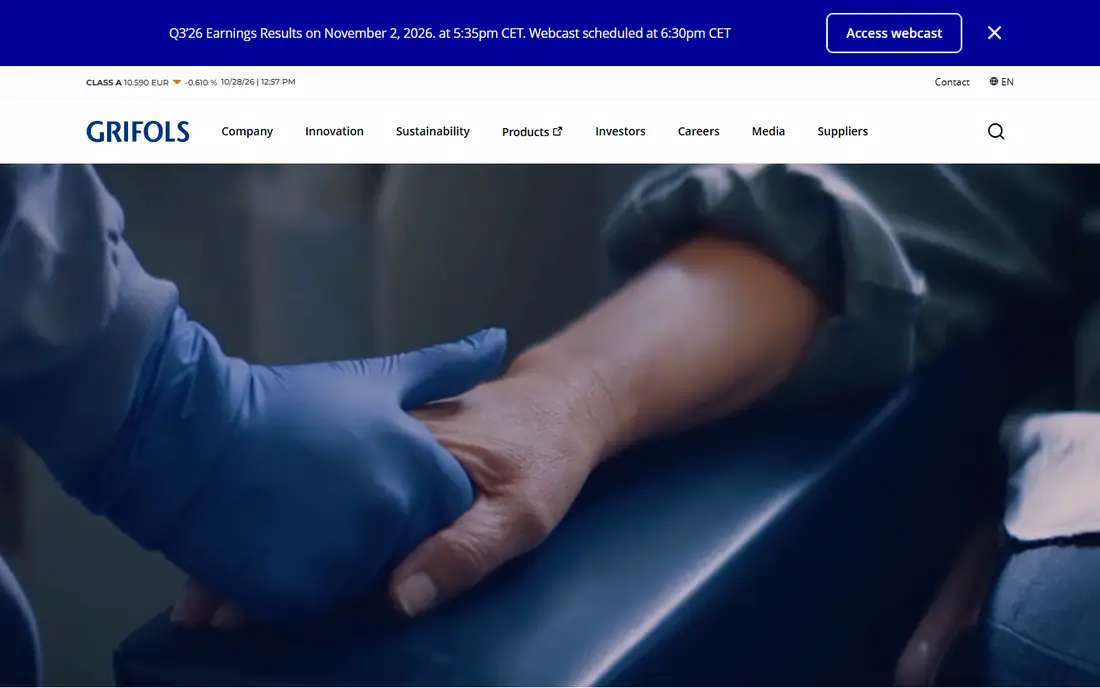Click the CLASS A stock label
Image resolution: width=1100 pixels, height=688 pixels.
[104, 82]
